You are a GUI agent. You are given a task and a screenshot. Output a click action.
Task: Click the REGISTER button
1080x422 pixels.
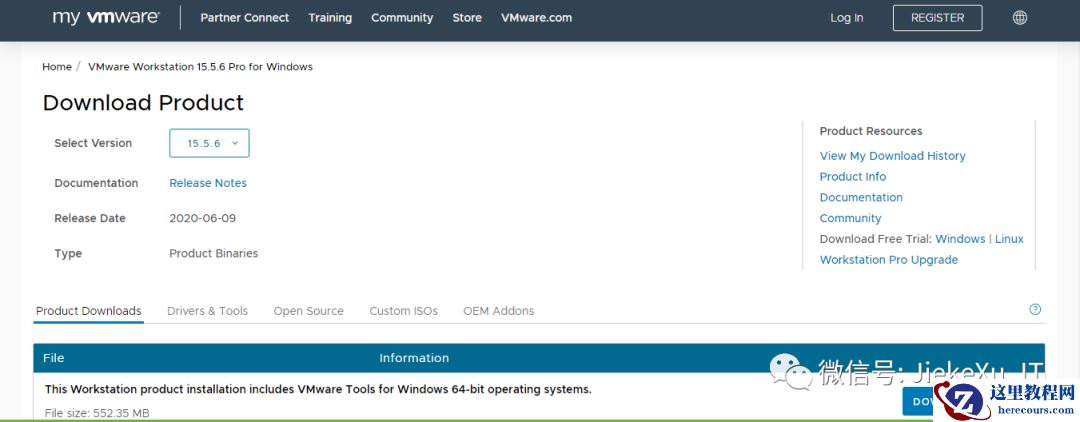coord(937,18)
